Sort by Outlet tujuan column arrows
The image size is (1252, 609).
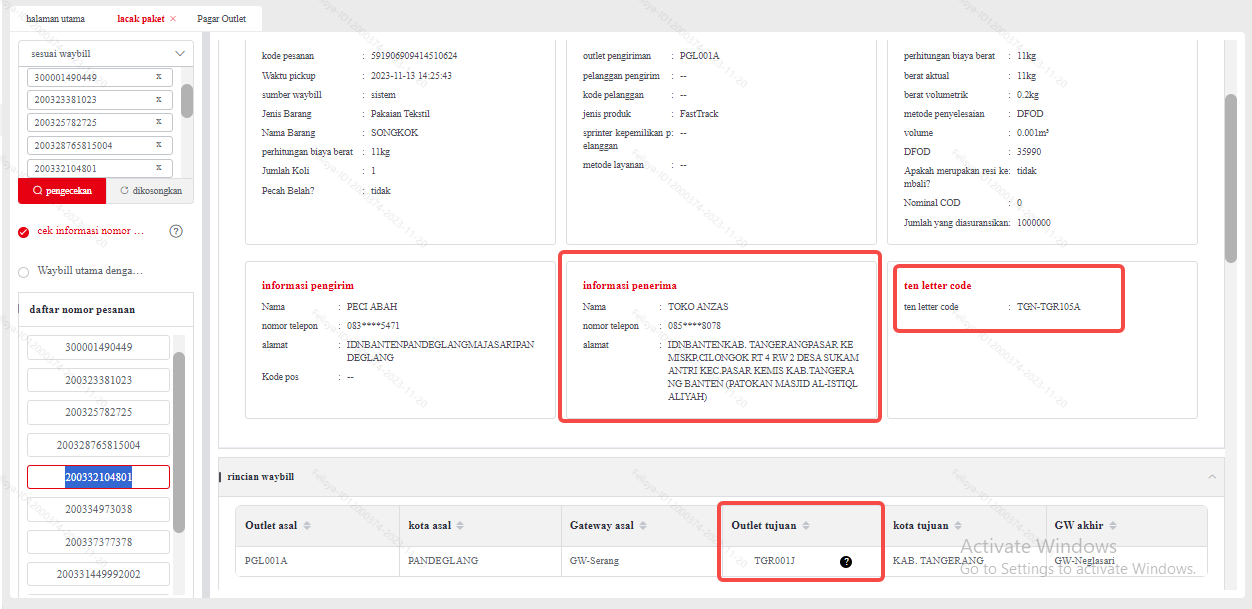806,525
